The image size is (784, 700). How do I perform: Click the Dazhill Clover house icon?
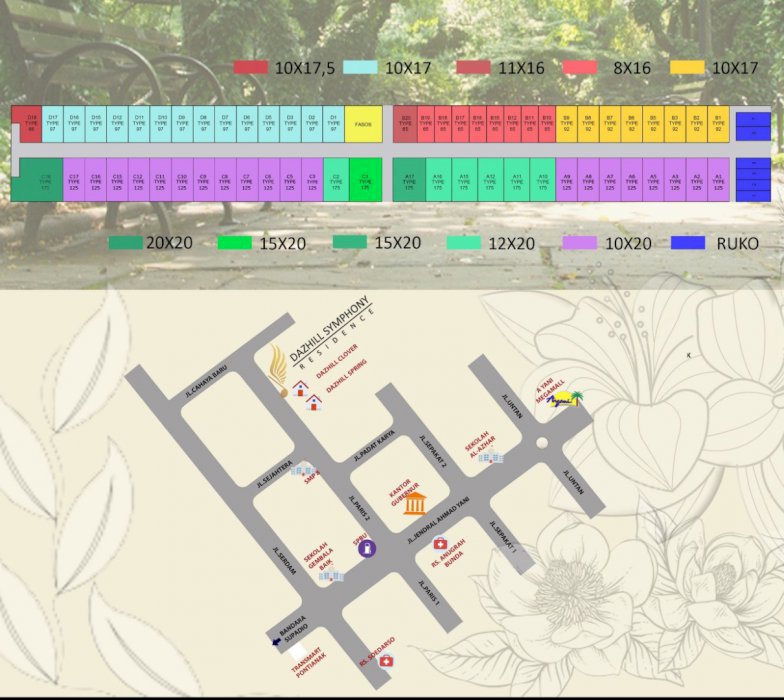pyautogui.click(x=299, y=389)
